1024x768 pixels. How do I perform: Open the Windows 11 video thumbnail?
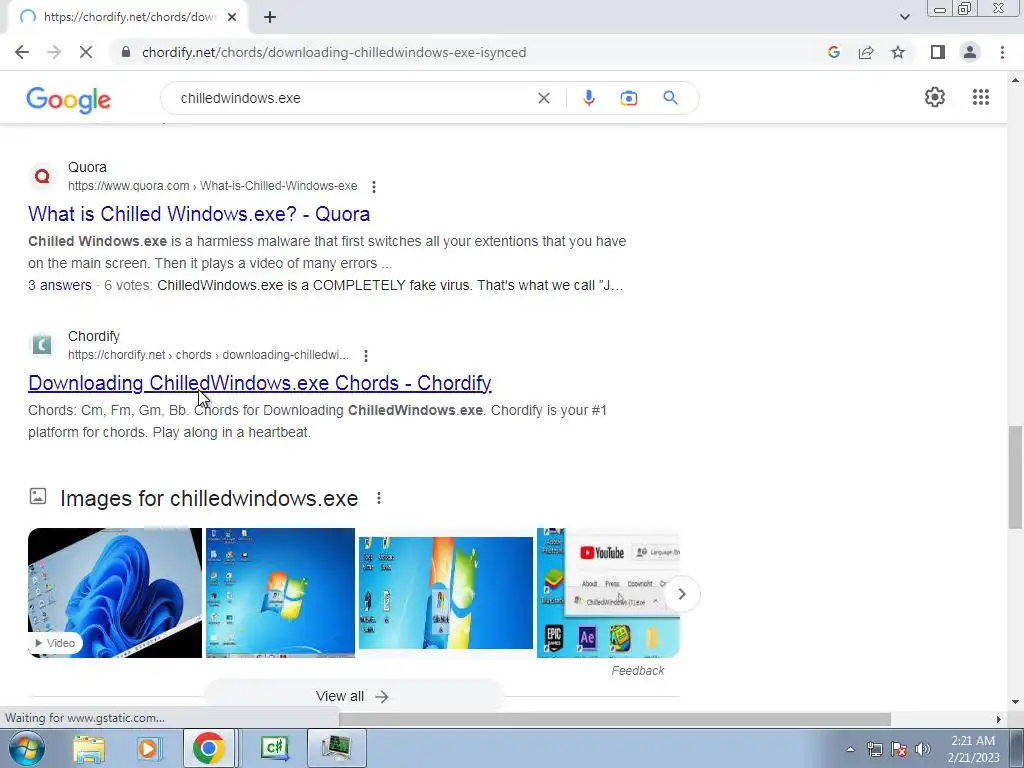pos(115,592)
